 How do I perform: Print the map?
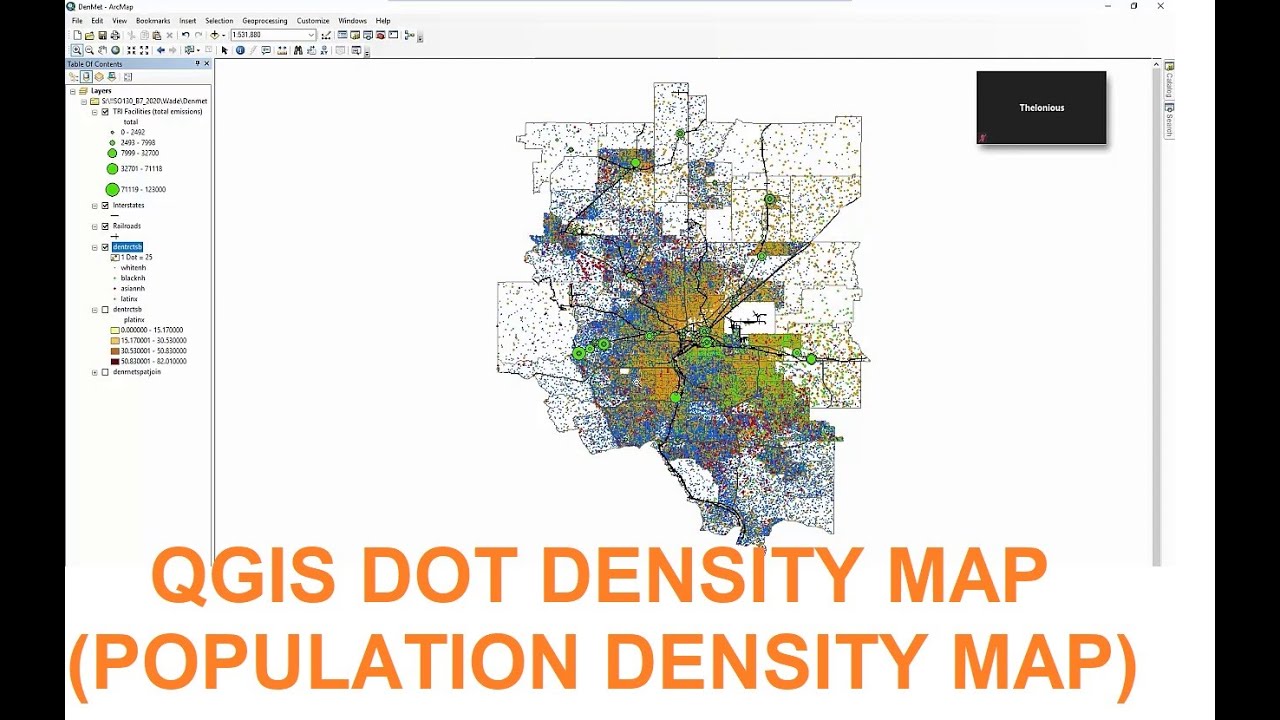click(115, 35)
